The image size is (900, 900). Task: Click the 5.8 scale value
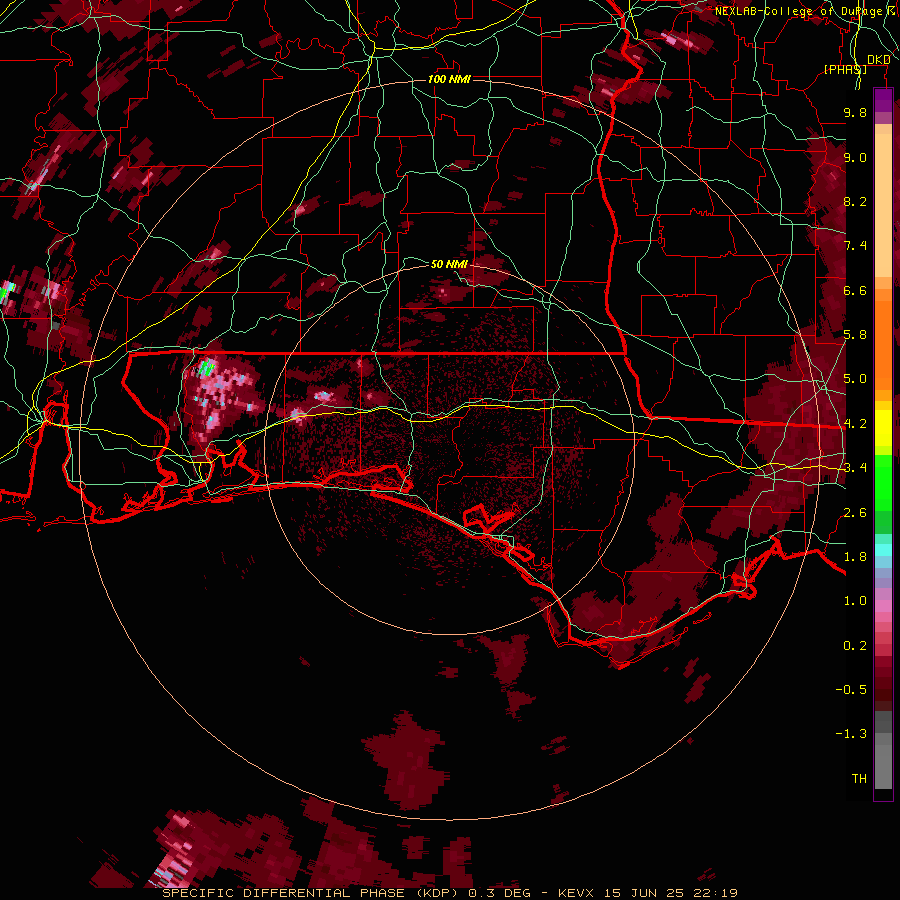pos(855,335)
